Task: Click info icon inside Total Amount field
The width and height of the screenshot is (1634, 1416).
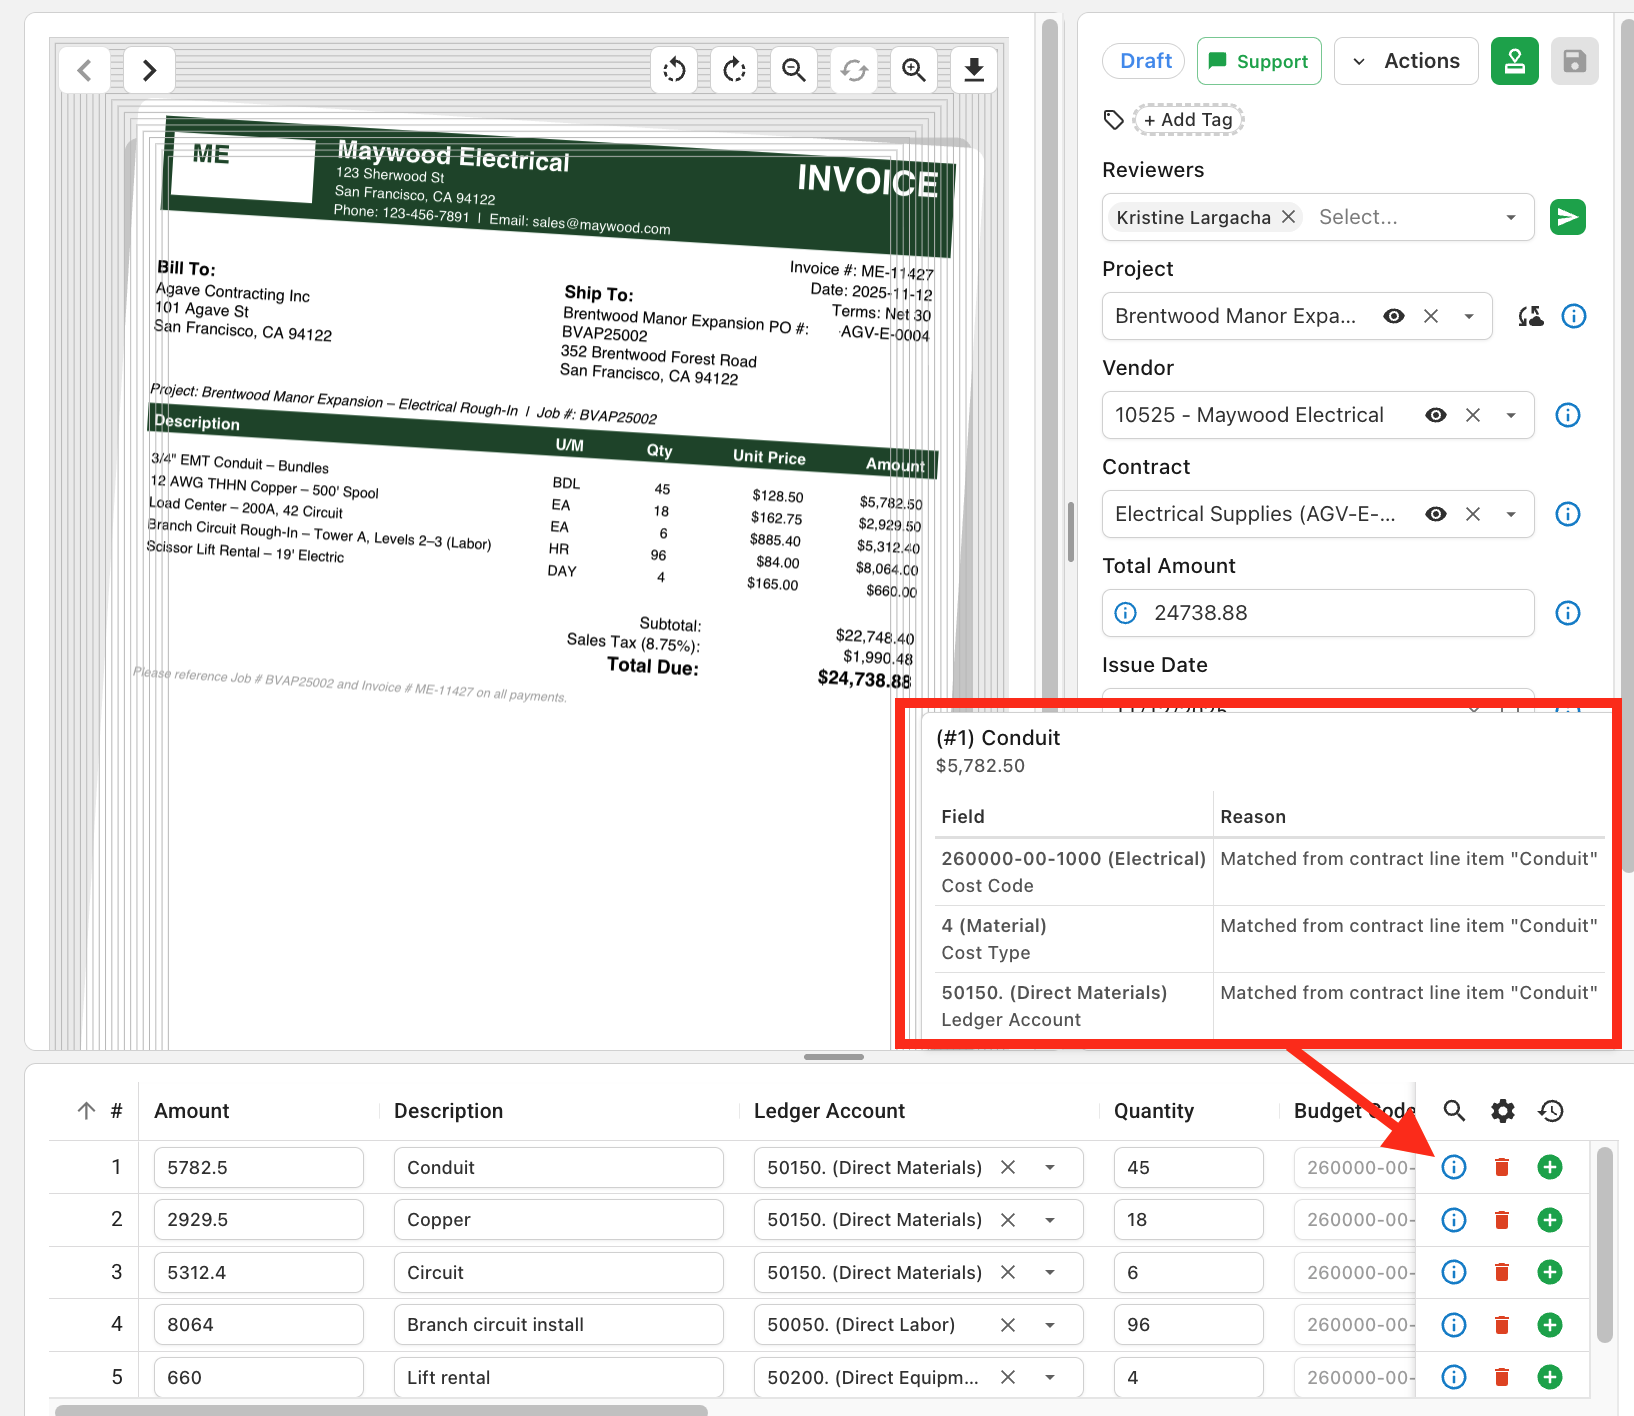Action: 1126,613
